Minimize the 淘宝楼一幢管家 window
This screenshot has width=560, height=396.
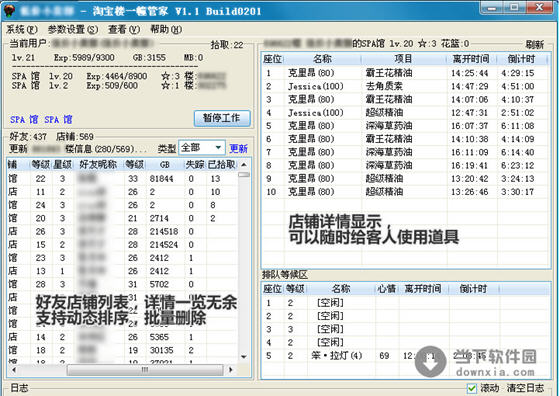coord(492,8)
